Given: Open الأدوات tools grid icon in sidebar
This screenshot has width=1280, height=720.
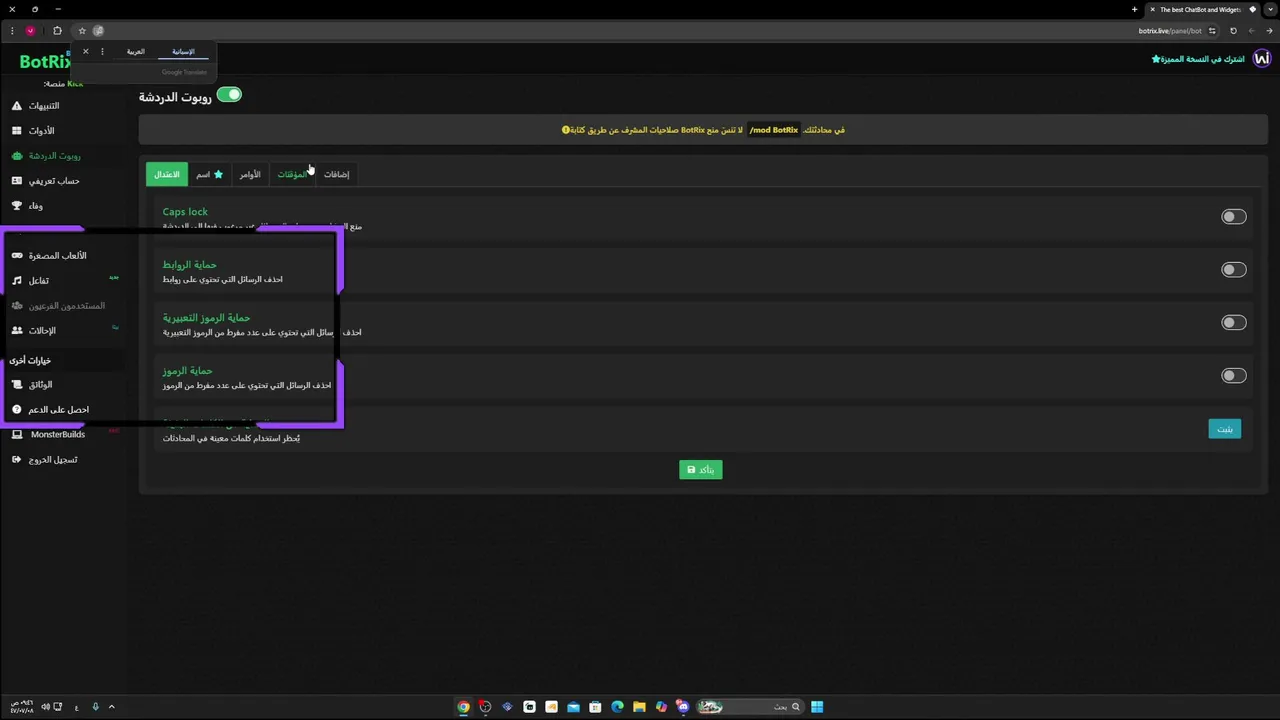Looking at the screenshot, I should point(17,131).
